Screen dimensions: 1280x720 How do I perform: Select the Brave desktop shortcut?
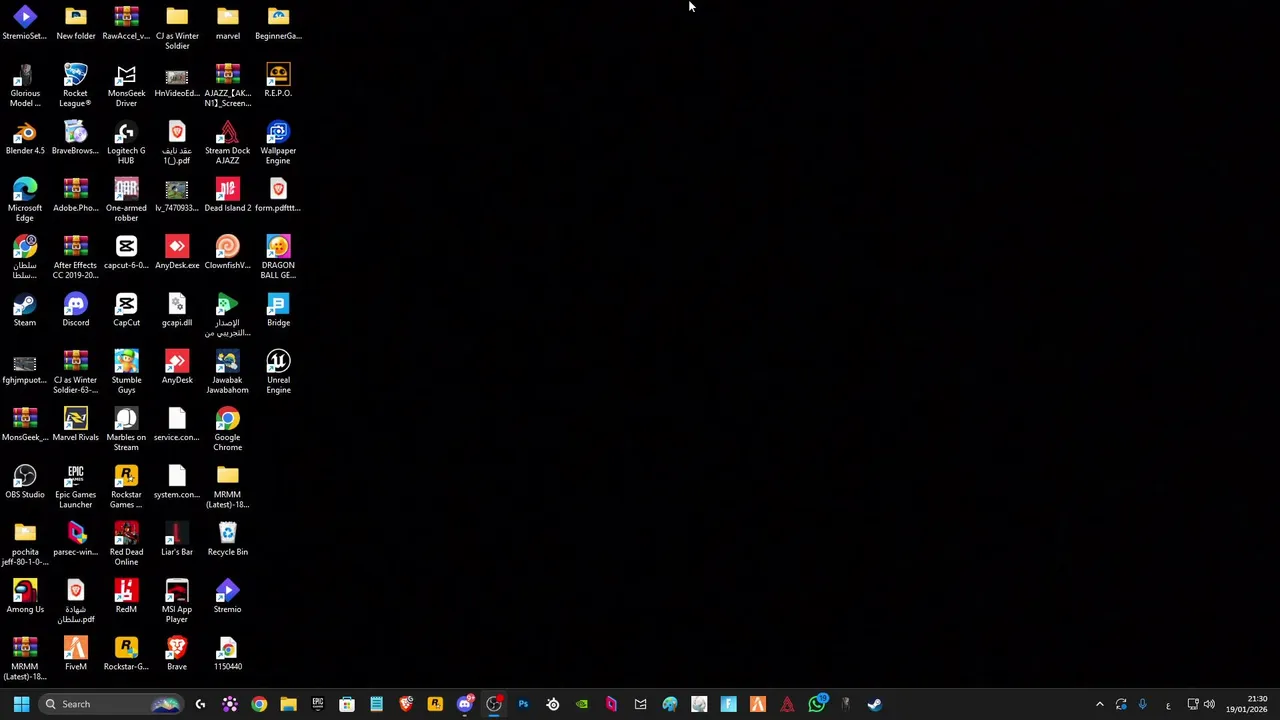(x=177, y=655)
